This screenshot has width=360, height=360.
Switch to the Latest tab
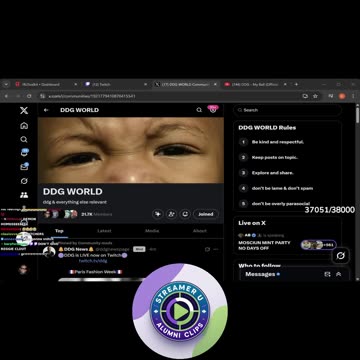pyautogui.click(x=104, y=231)
